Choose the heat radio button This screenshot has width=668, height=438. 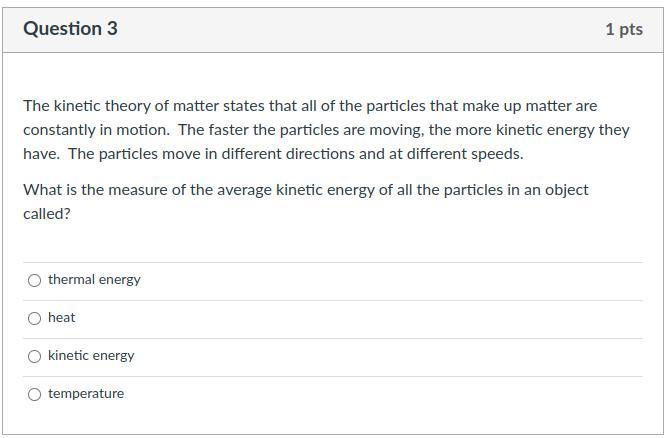[x=35, y=318]
